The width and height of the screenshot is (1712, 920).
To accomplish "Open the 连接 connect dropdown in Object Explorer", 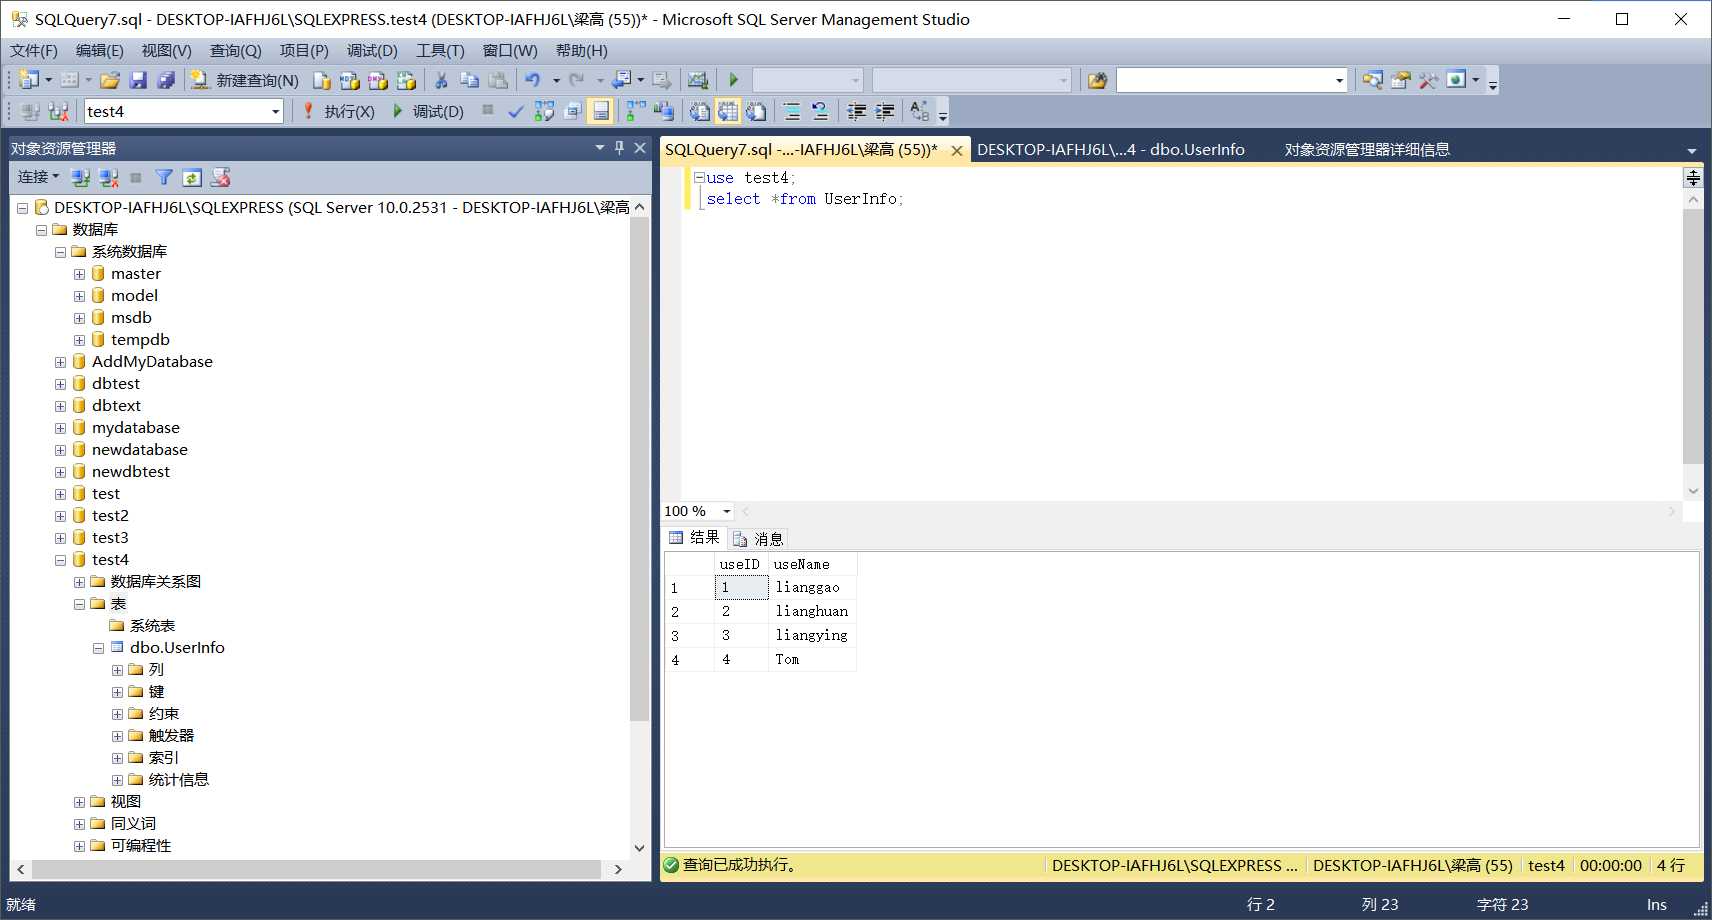I will 38,177.
